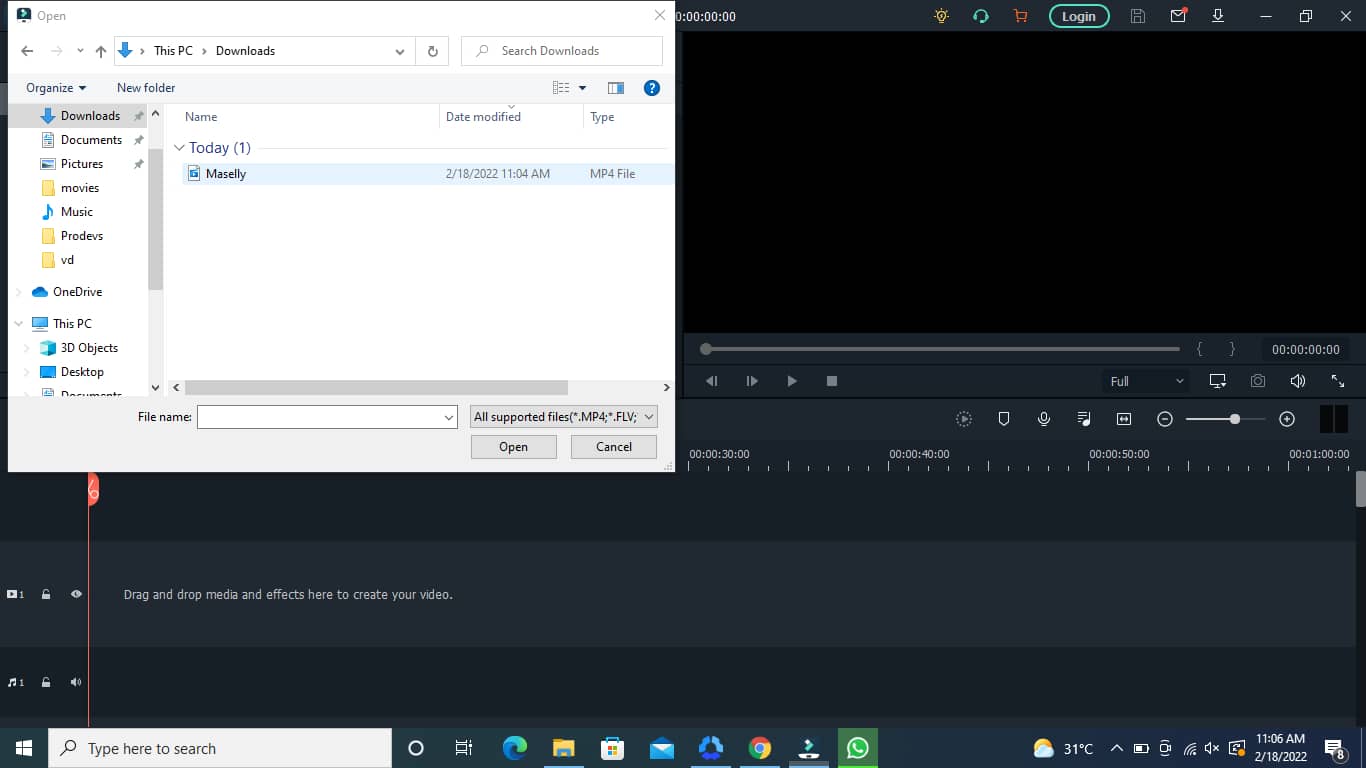Open the address bar path history dropdown
The width and height of the screenshot is (1366, 768).
(x=400, y=51)
